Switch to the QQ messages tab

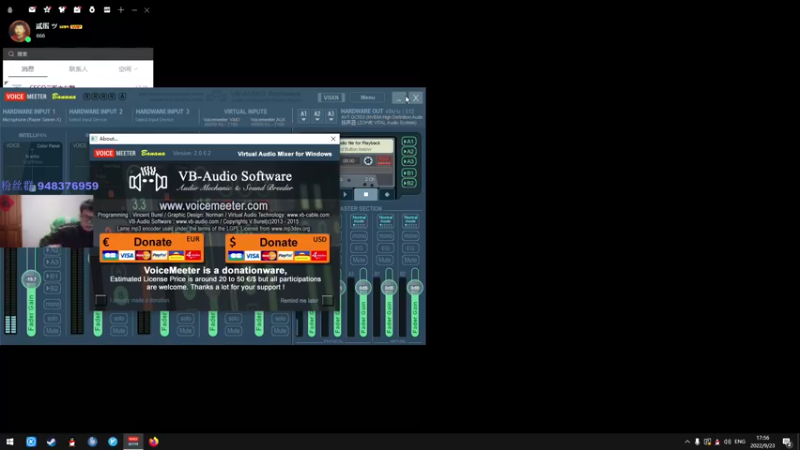pos(28,69)
